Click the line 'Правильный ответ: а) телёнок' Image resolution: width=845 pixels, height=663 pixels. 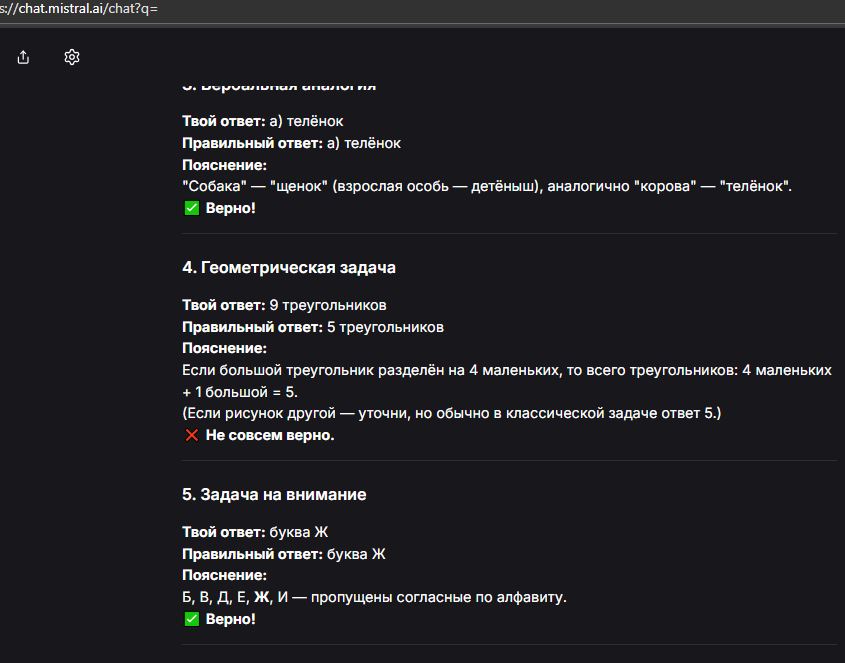tap(291, 143)
